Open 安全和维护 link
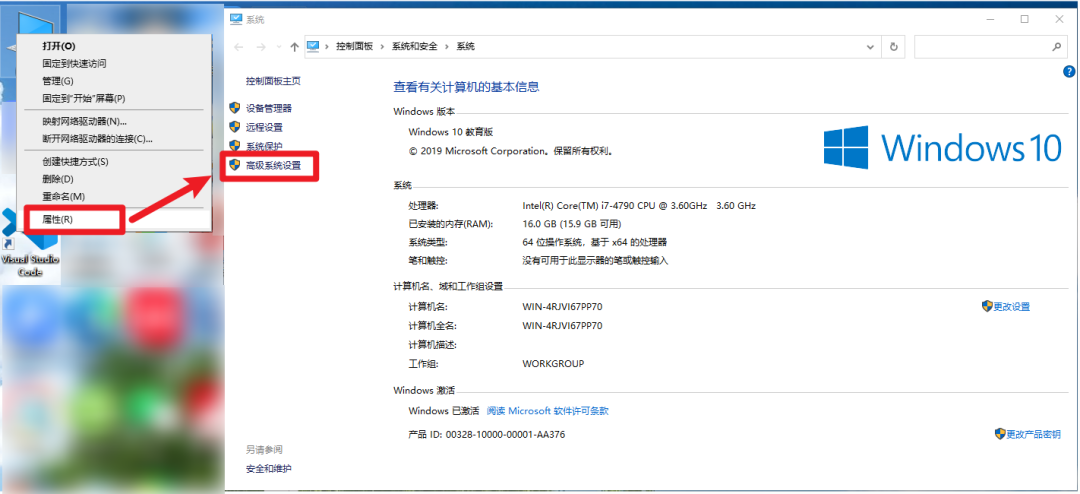The image size is (1080, 494). coord(269,469)
